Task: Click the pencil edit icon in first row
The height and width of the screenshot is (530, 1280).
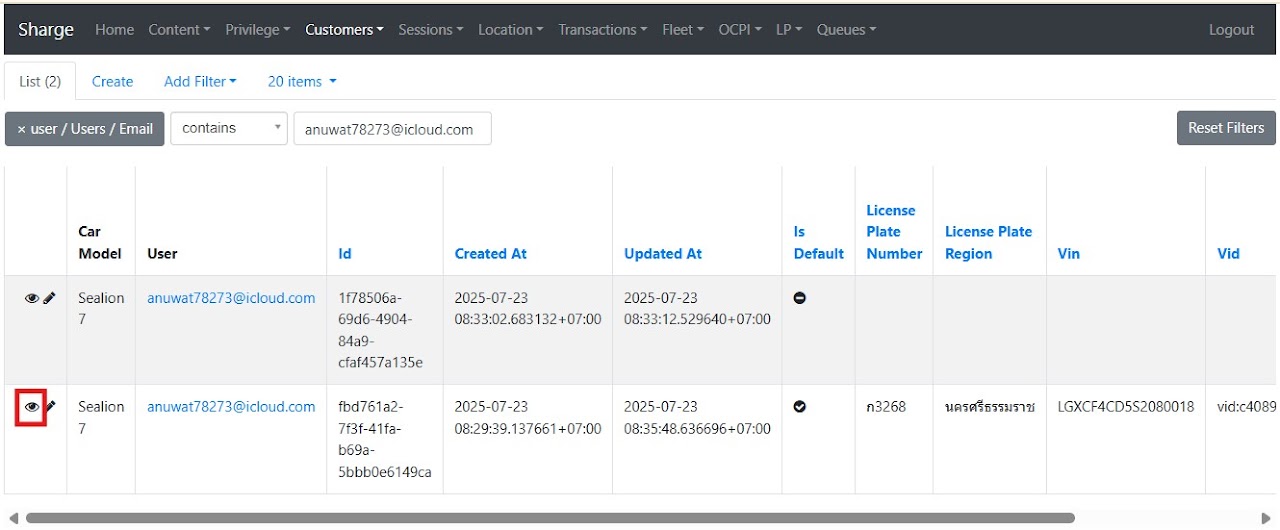Action: [50, 298]
